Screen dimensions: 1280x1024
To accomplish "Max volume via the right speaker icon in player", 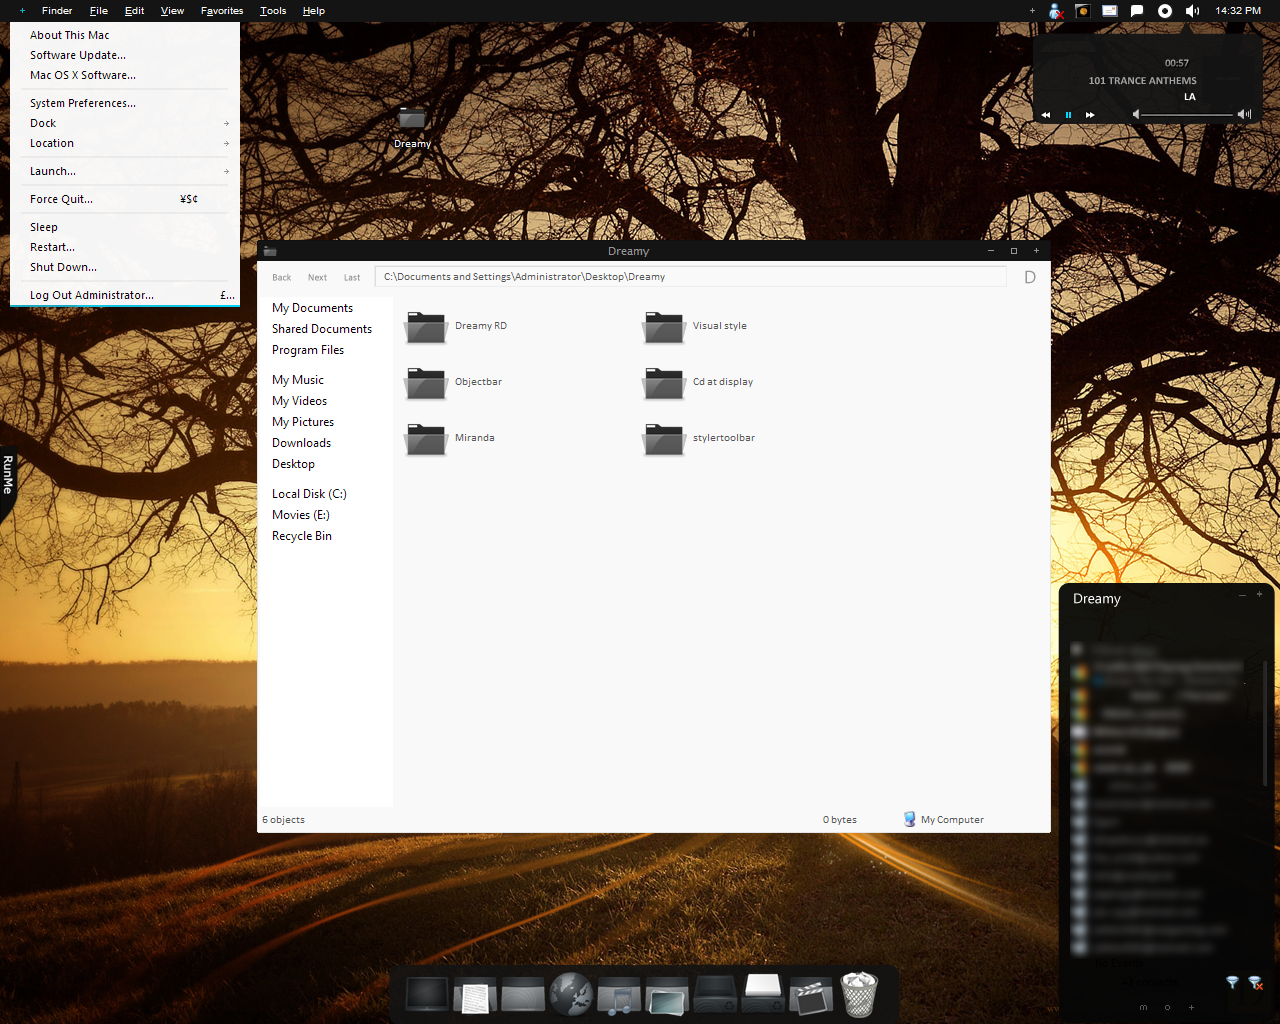I will click(x=1244, y=115).
